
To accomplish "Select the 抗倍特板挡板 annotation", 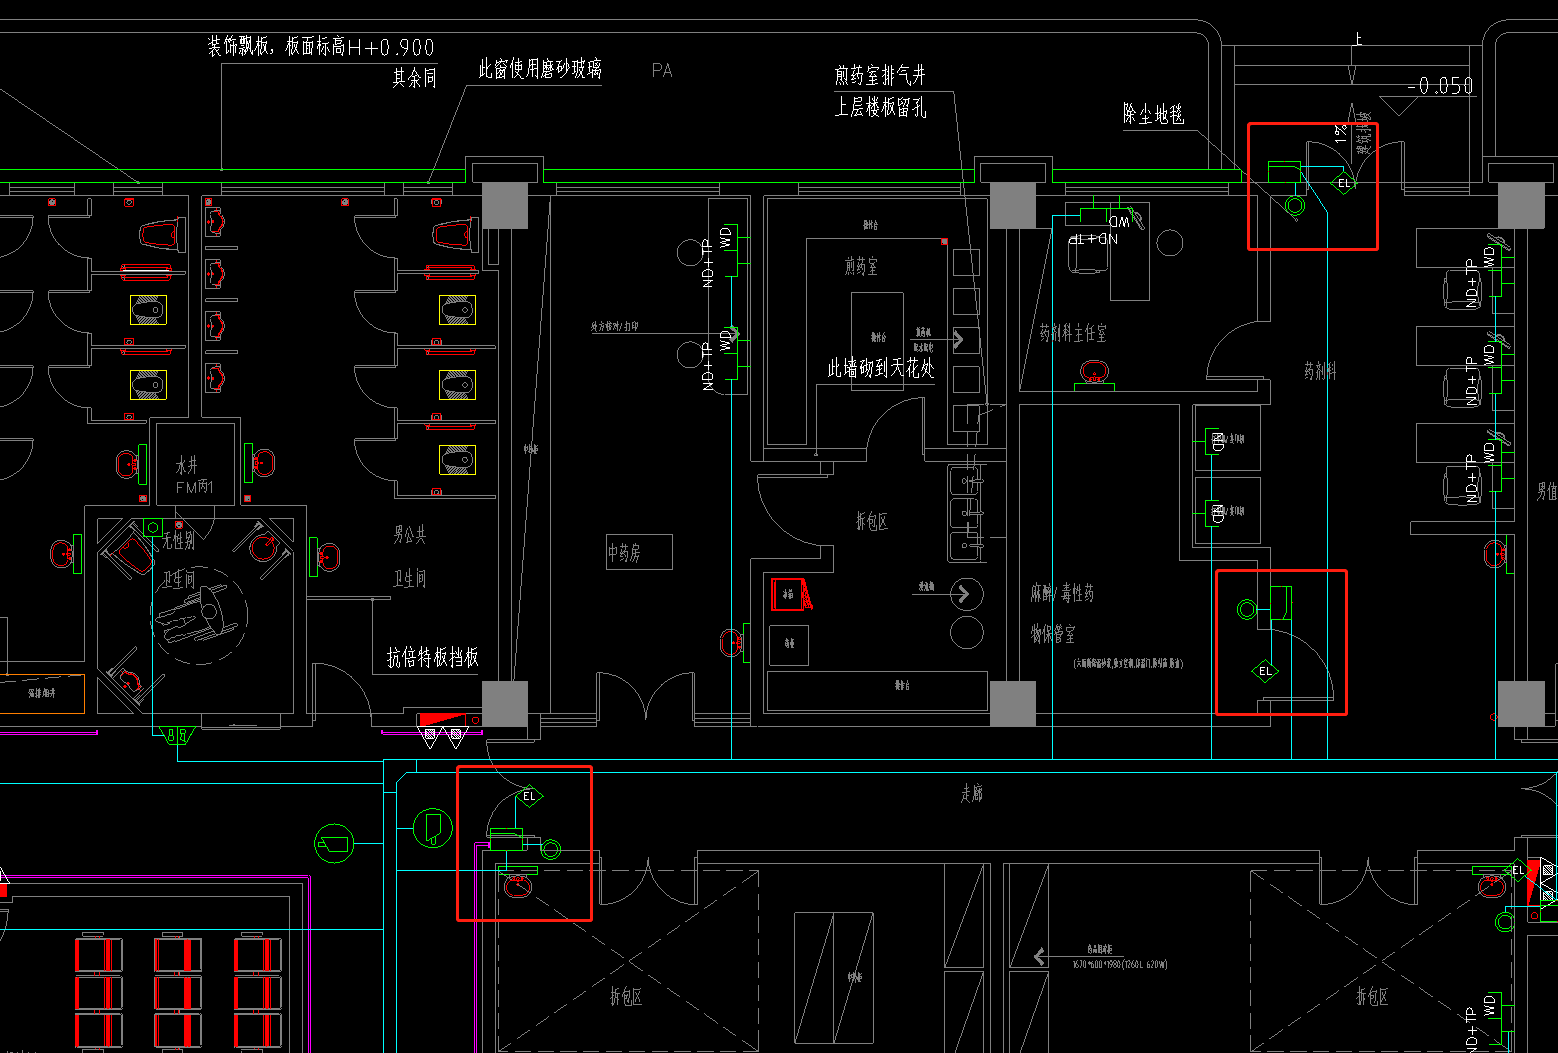I will 433,657.
